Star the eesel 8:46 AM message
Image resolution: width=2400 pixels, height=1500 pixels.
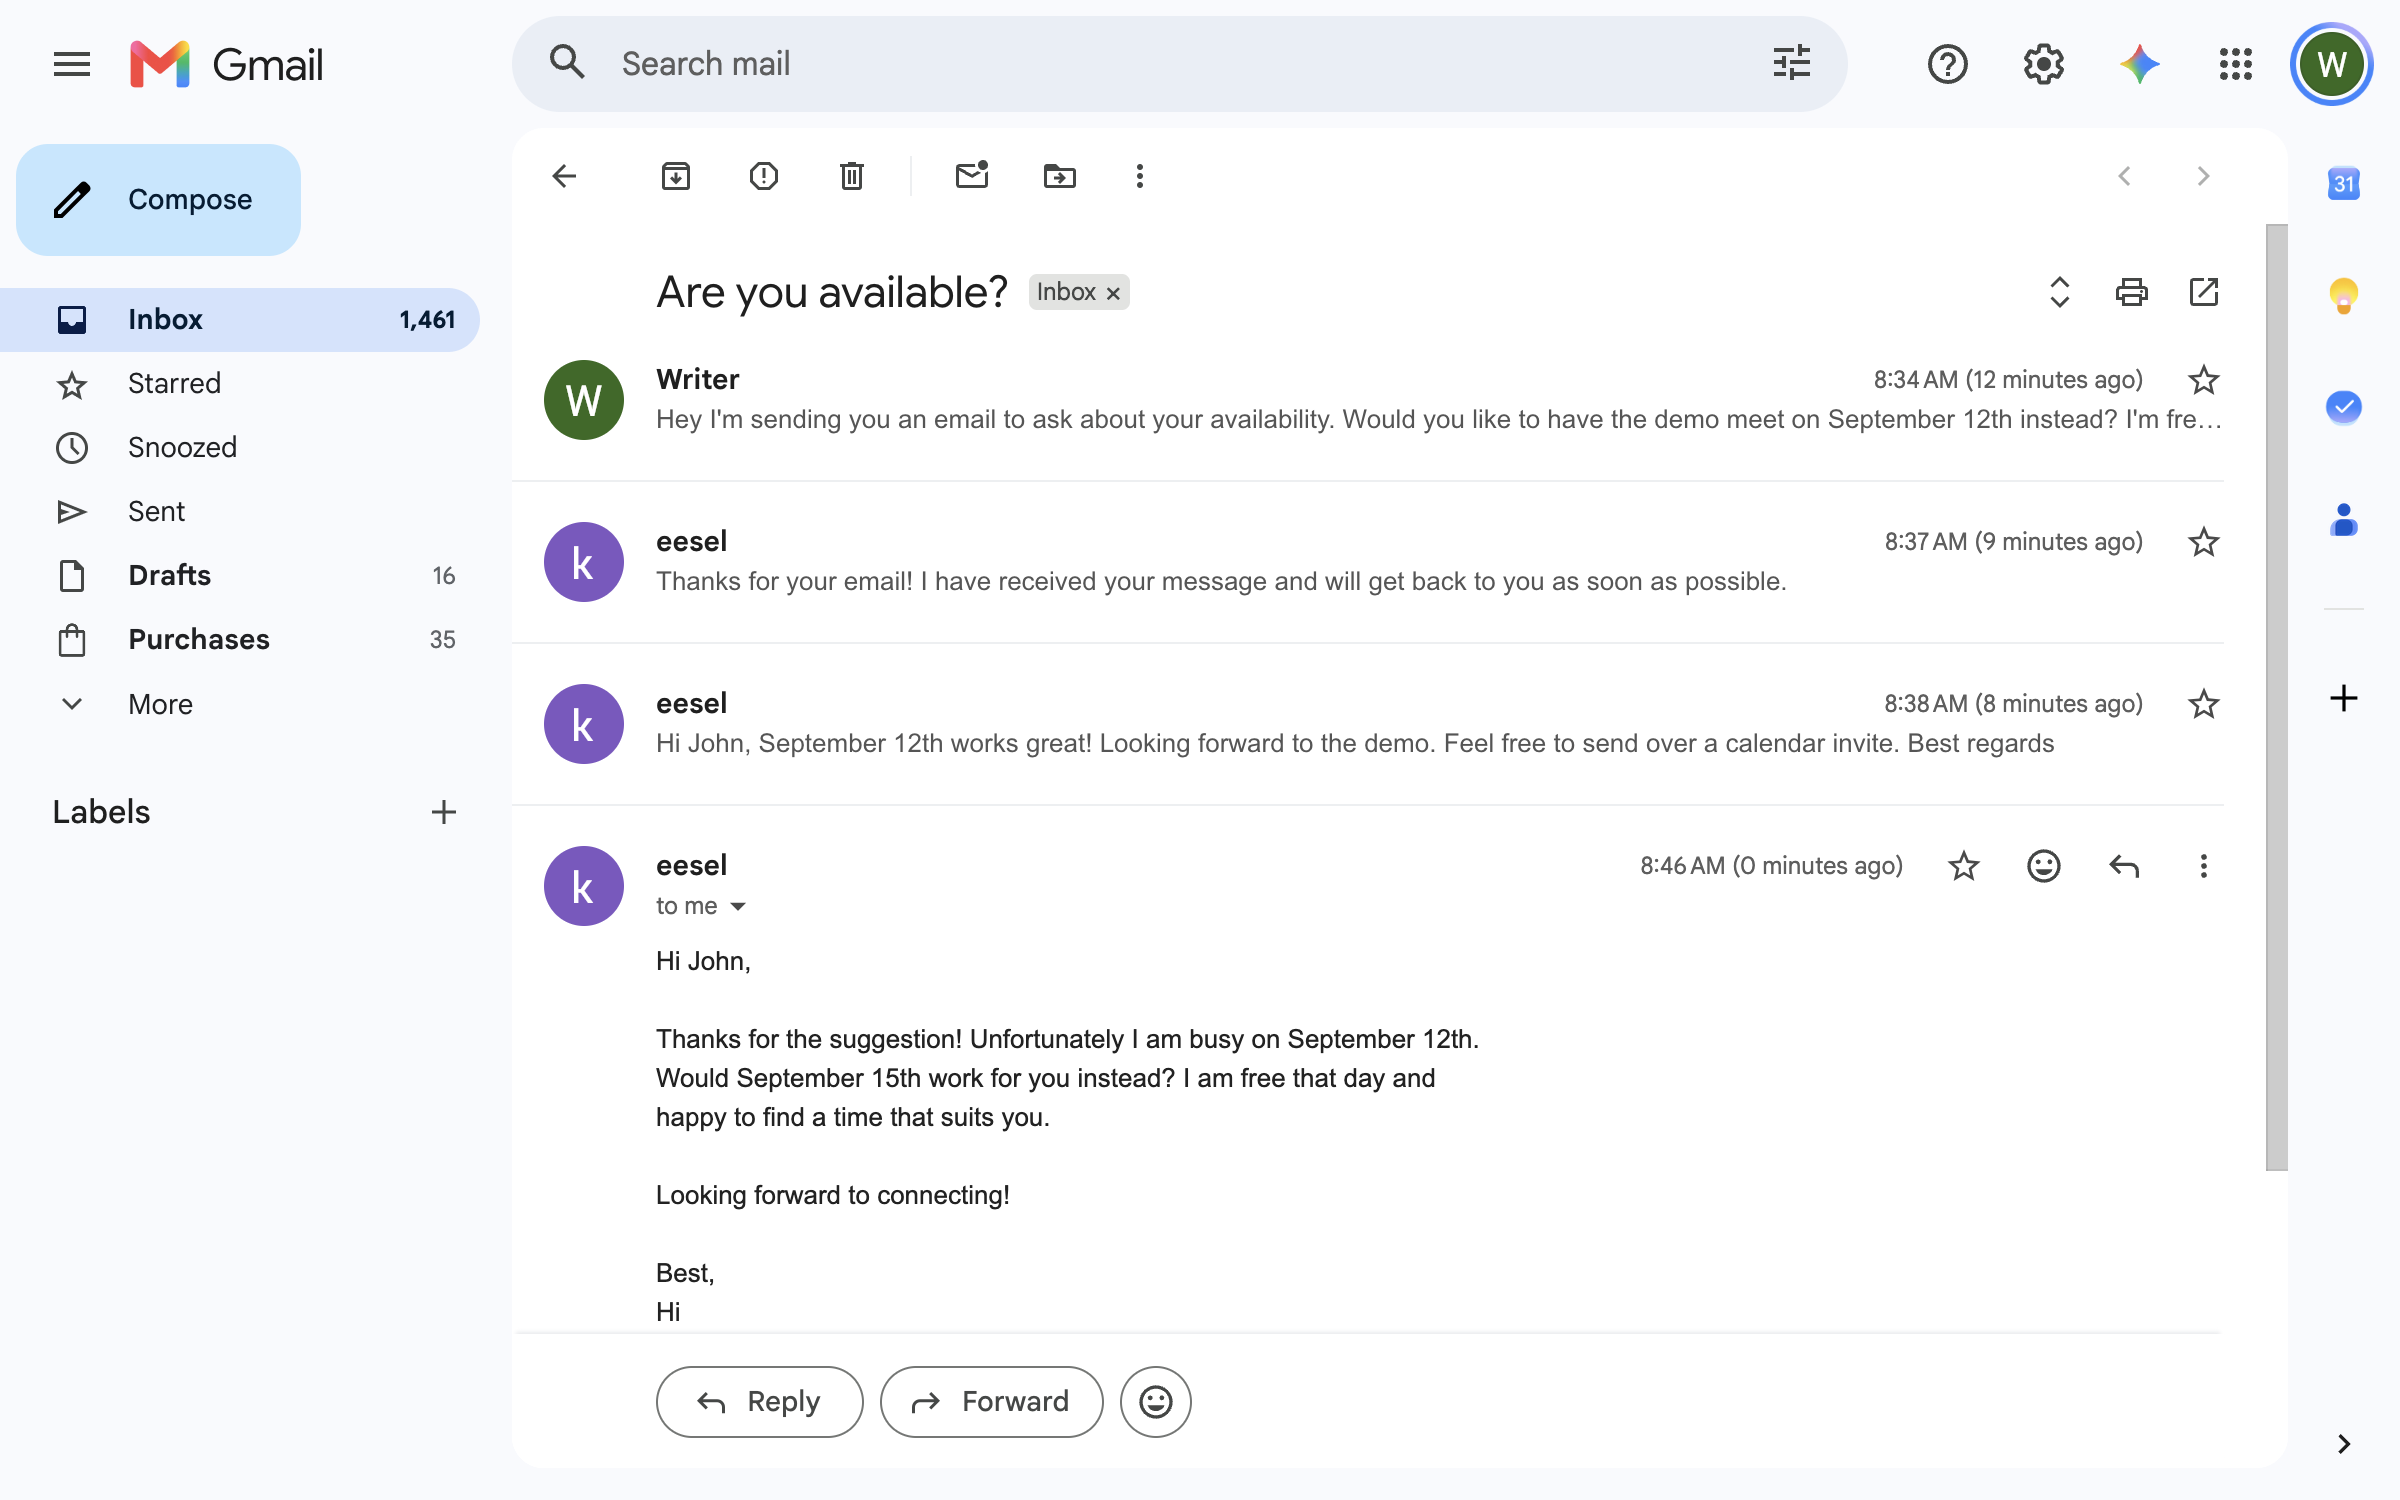tap(1964, 866)
